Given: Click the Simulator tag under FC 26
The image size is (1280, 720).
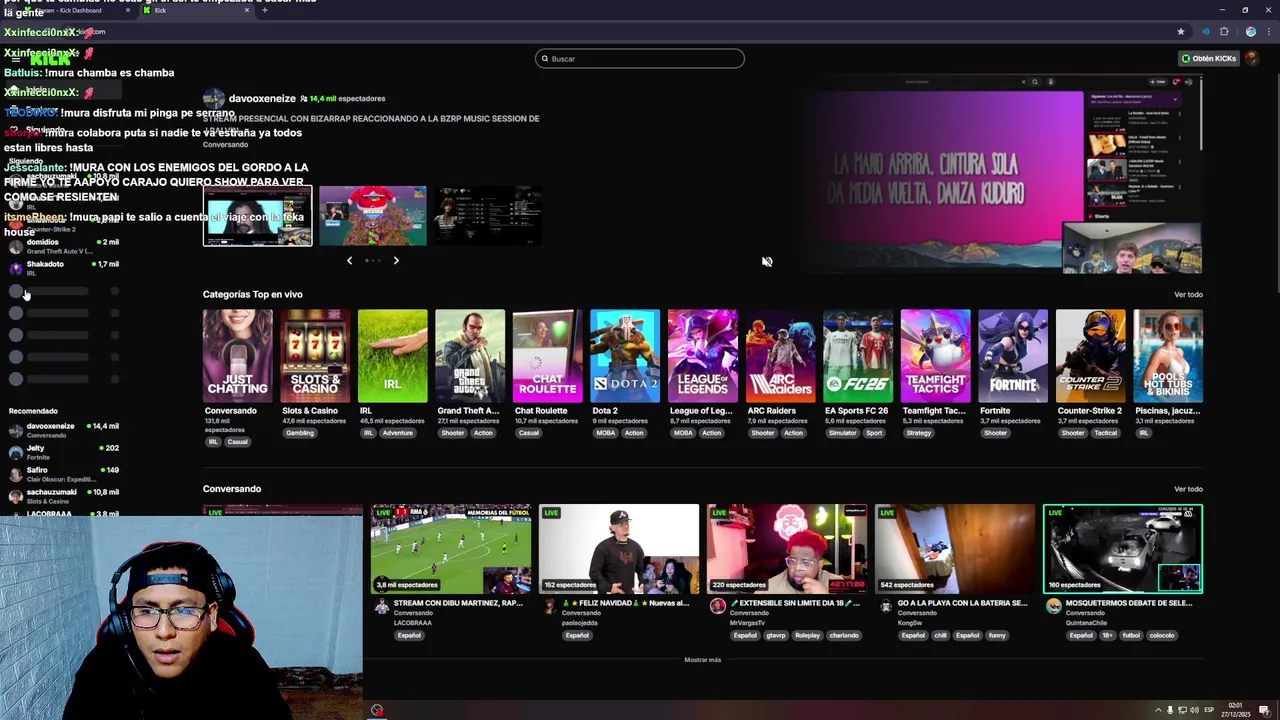Looking at the screenshot, I should [x=842, y=433].
